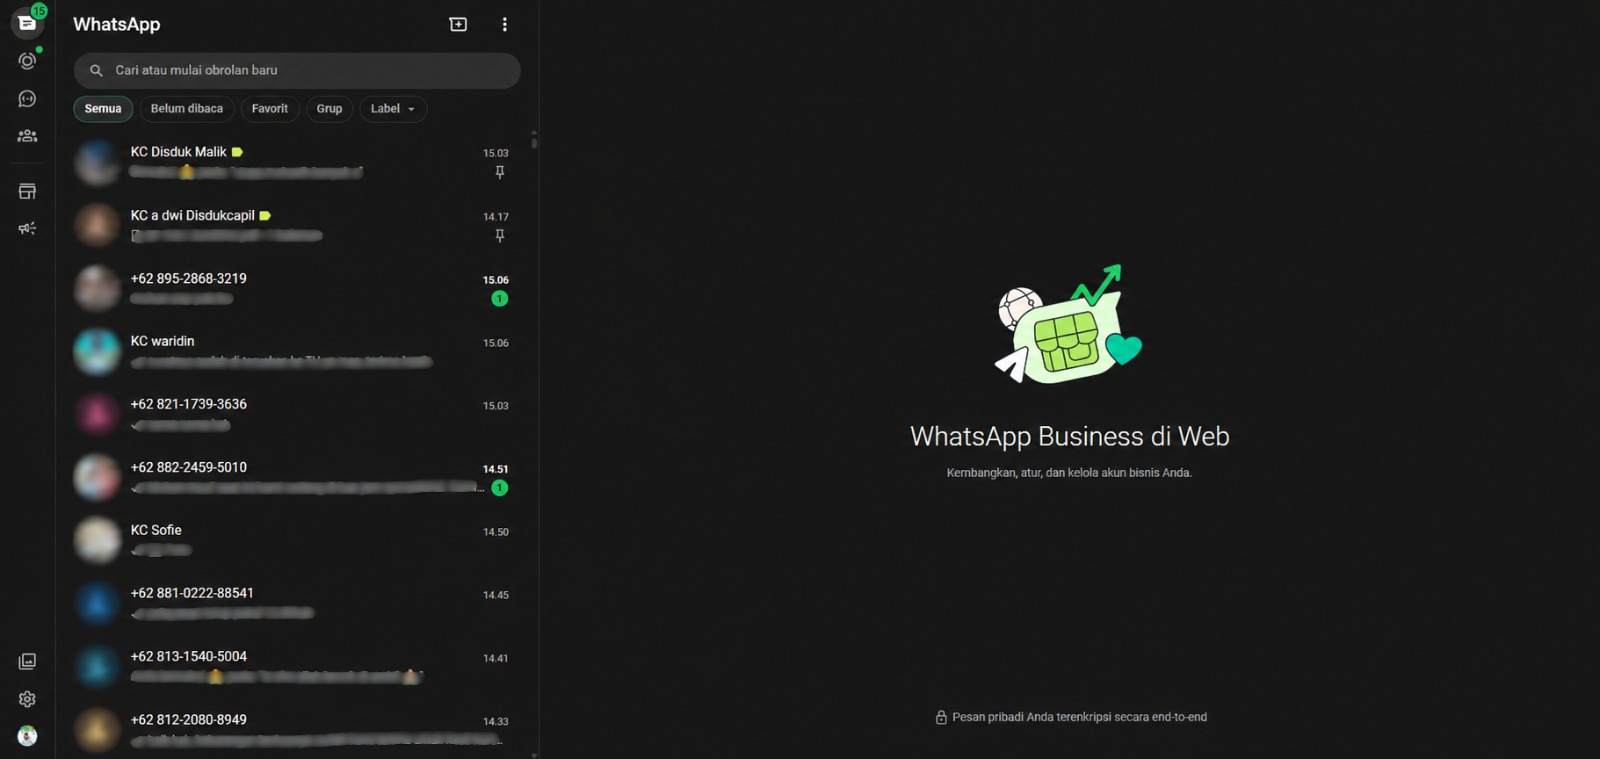Open chat +62 882-2459-5010
1600x759 pixels.
pyautogui.click(x=297, y=477)
